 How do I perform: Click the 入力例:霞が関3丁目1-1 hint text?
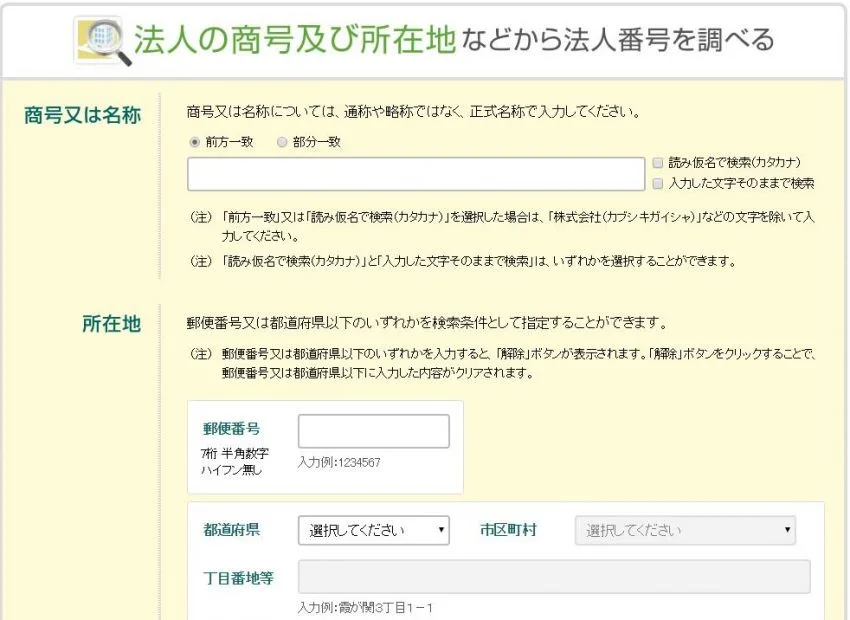coord(365,608)
